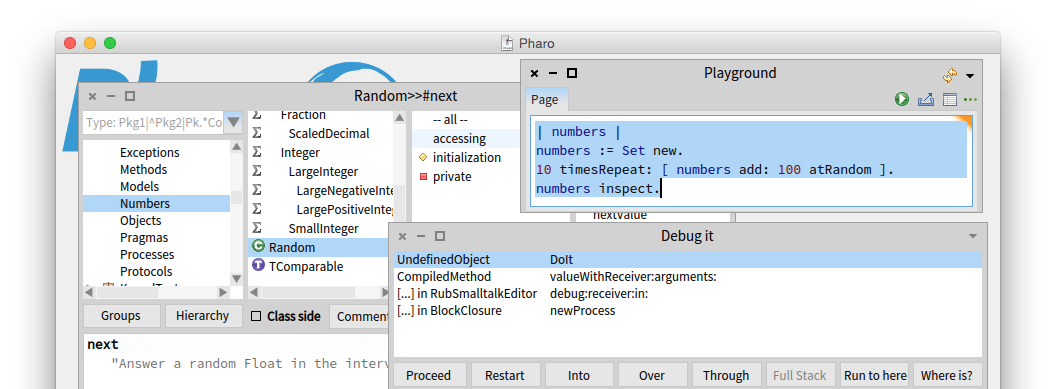Image resolution: width=1056 pixels, height=389 pixels.
Task: Click the red macOS close button of Pharo
Action: (x=70, y=43)
